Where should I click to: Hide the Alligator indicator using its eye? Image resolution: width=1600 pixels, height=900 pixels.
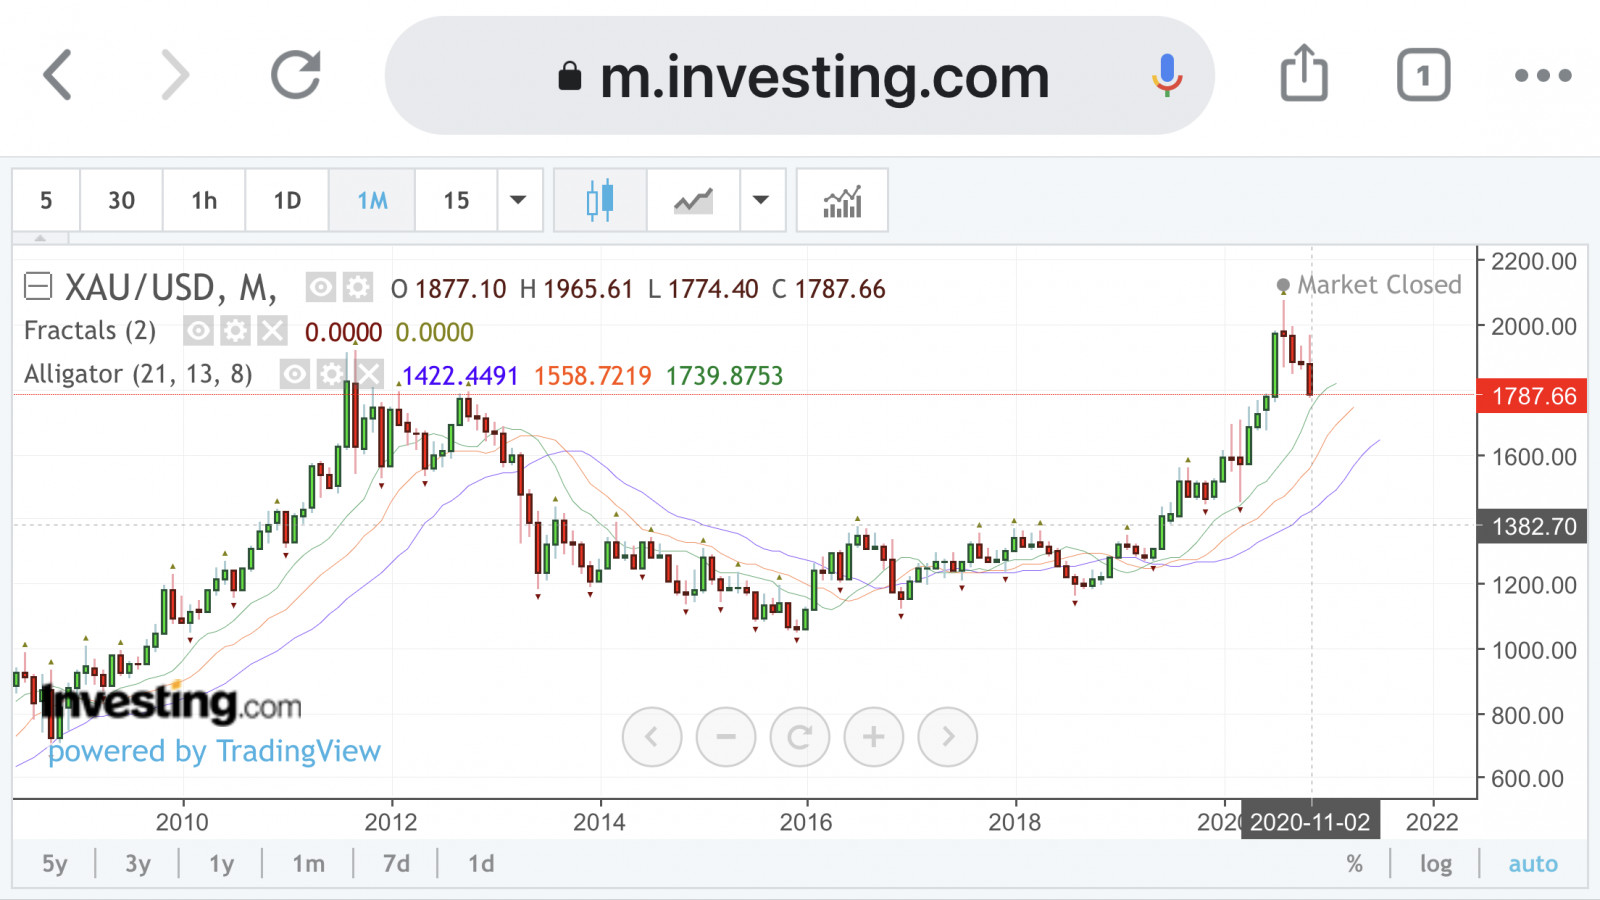[x=294, y=375]
